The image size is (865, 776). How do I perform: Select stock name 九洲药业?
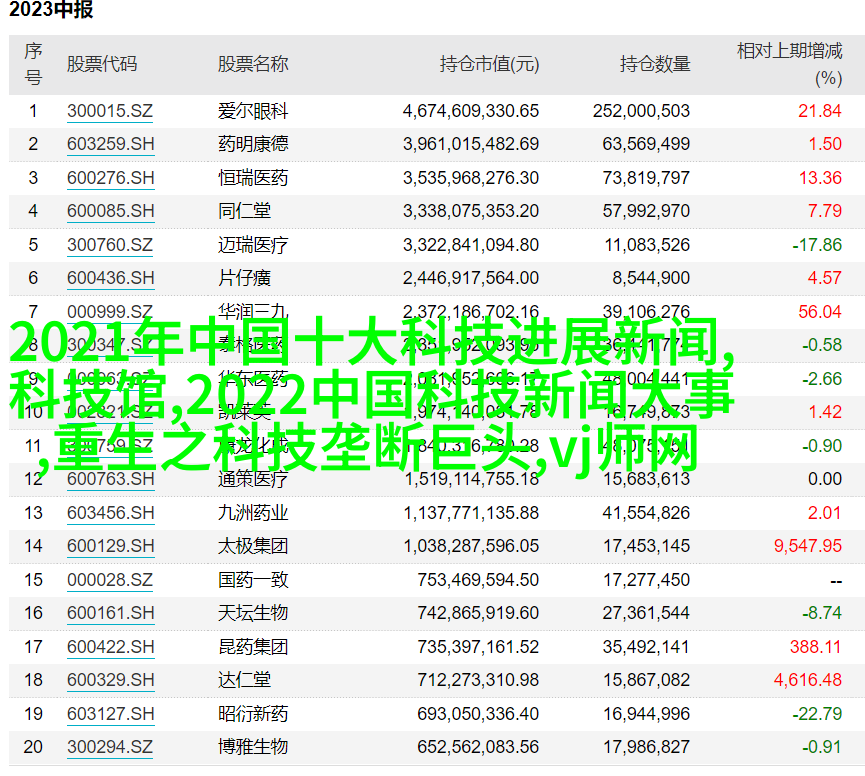(x=253, y=513)
